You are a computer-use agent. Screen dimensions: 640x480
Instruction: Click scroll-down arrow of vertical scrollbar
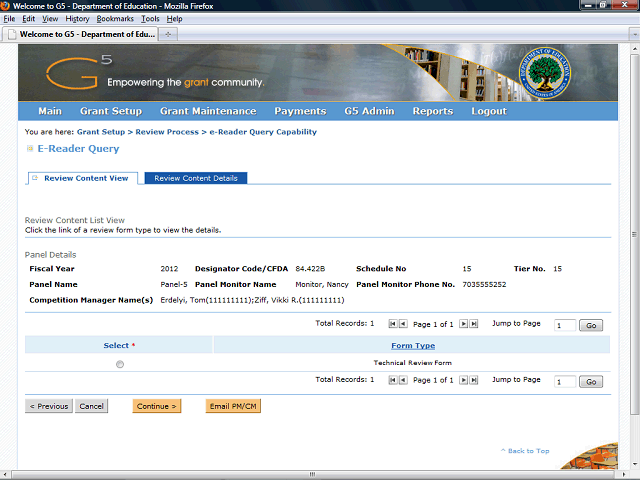pos(634,464)
